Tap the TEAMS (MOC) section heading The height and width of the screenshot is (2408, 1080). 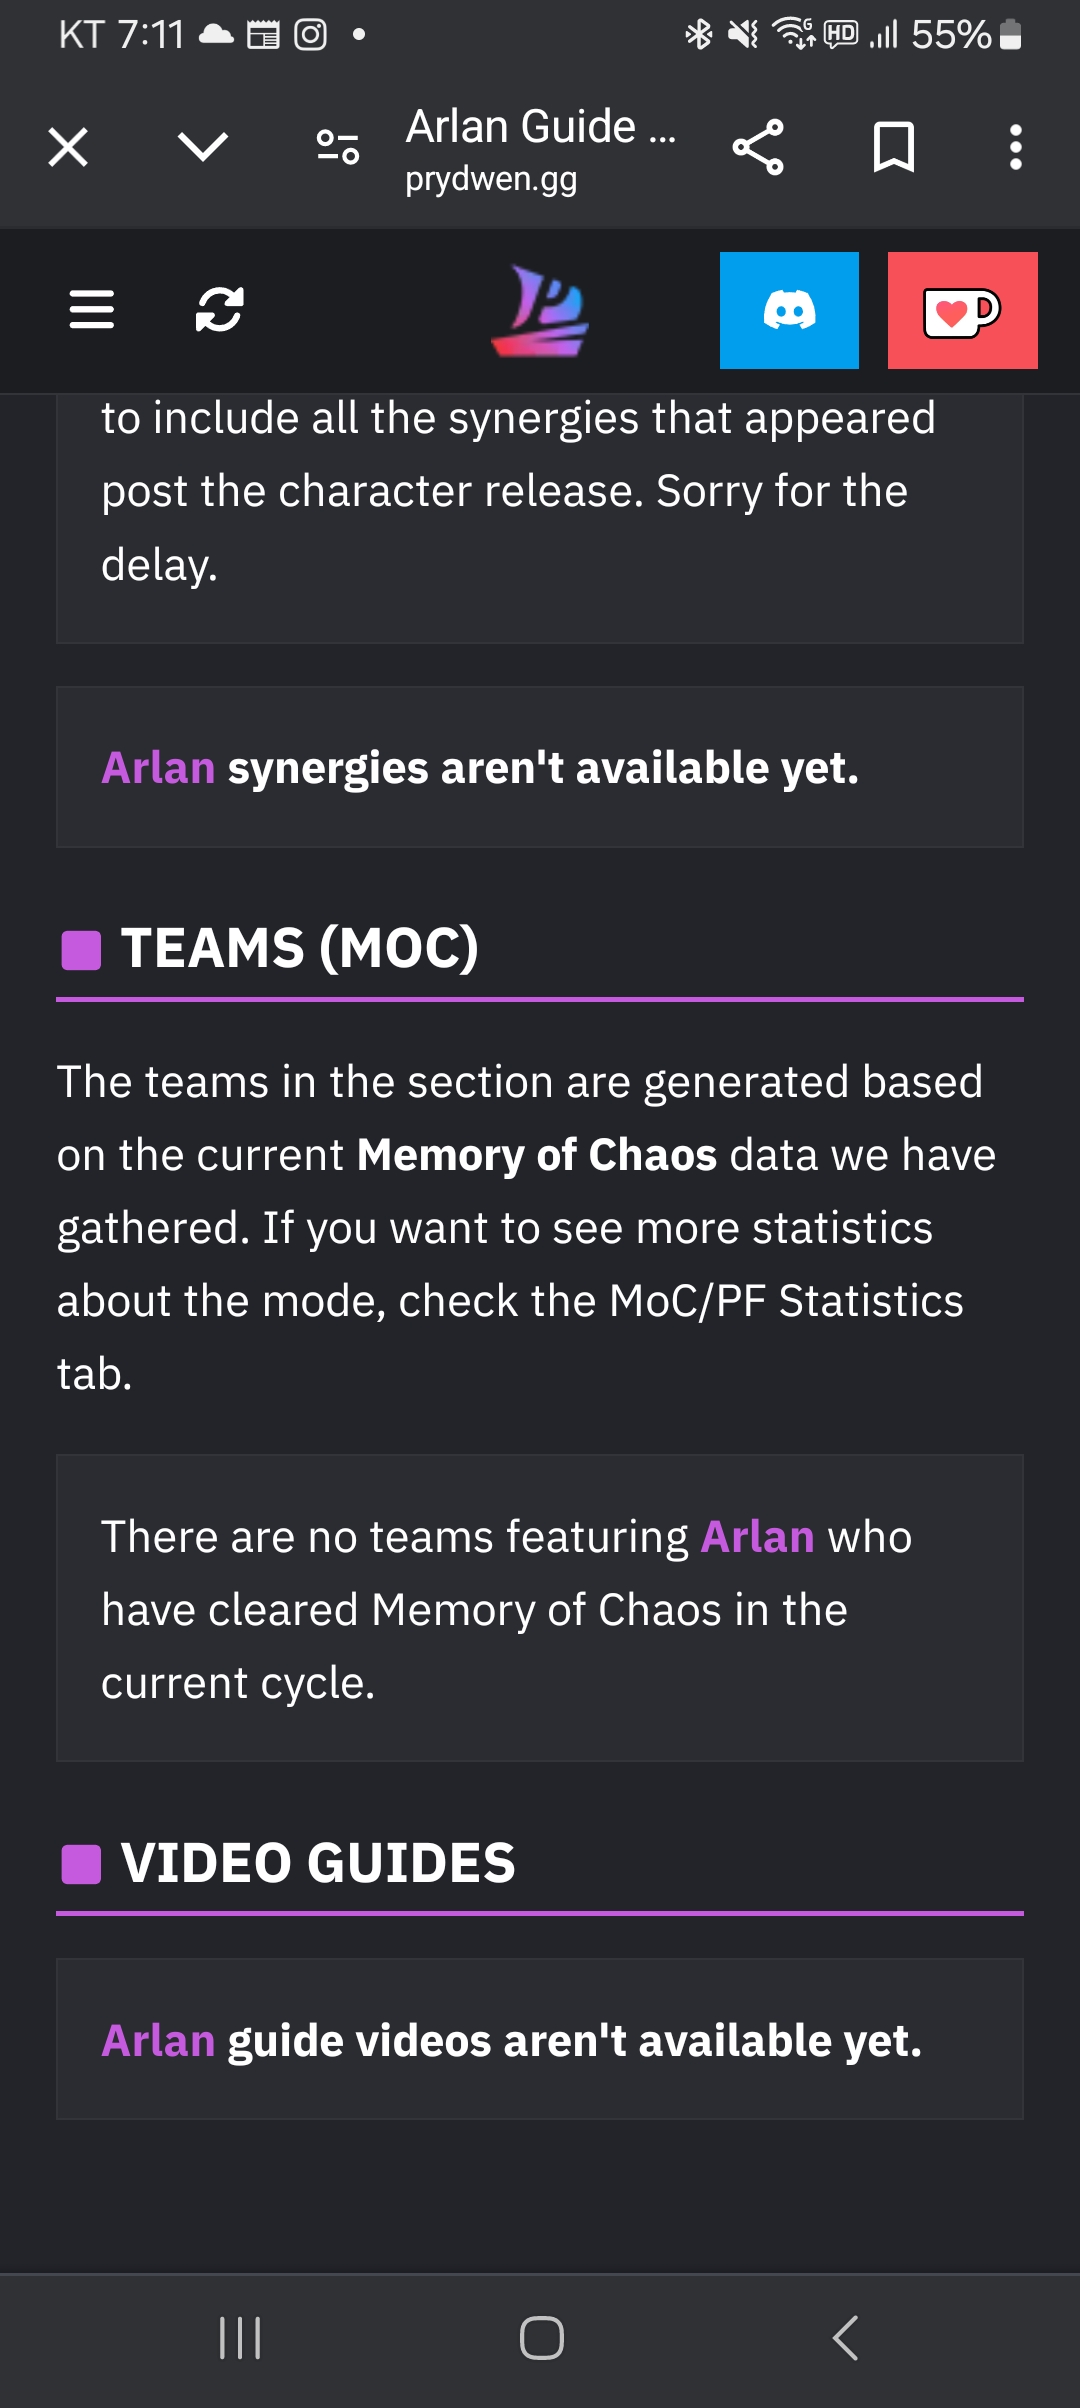[x=299, y=948]
